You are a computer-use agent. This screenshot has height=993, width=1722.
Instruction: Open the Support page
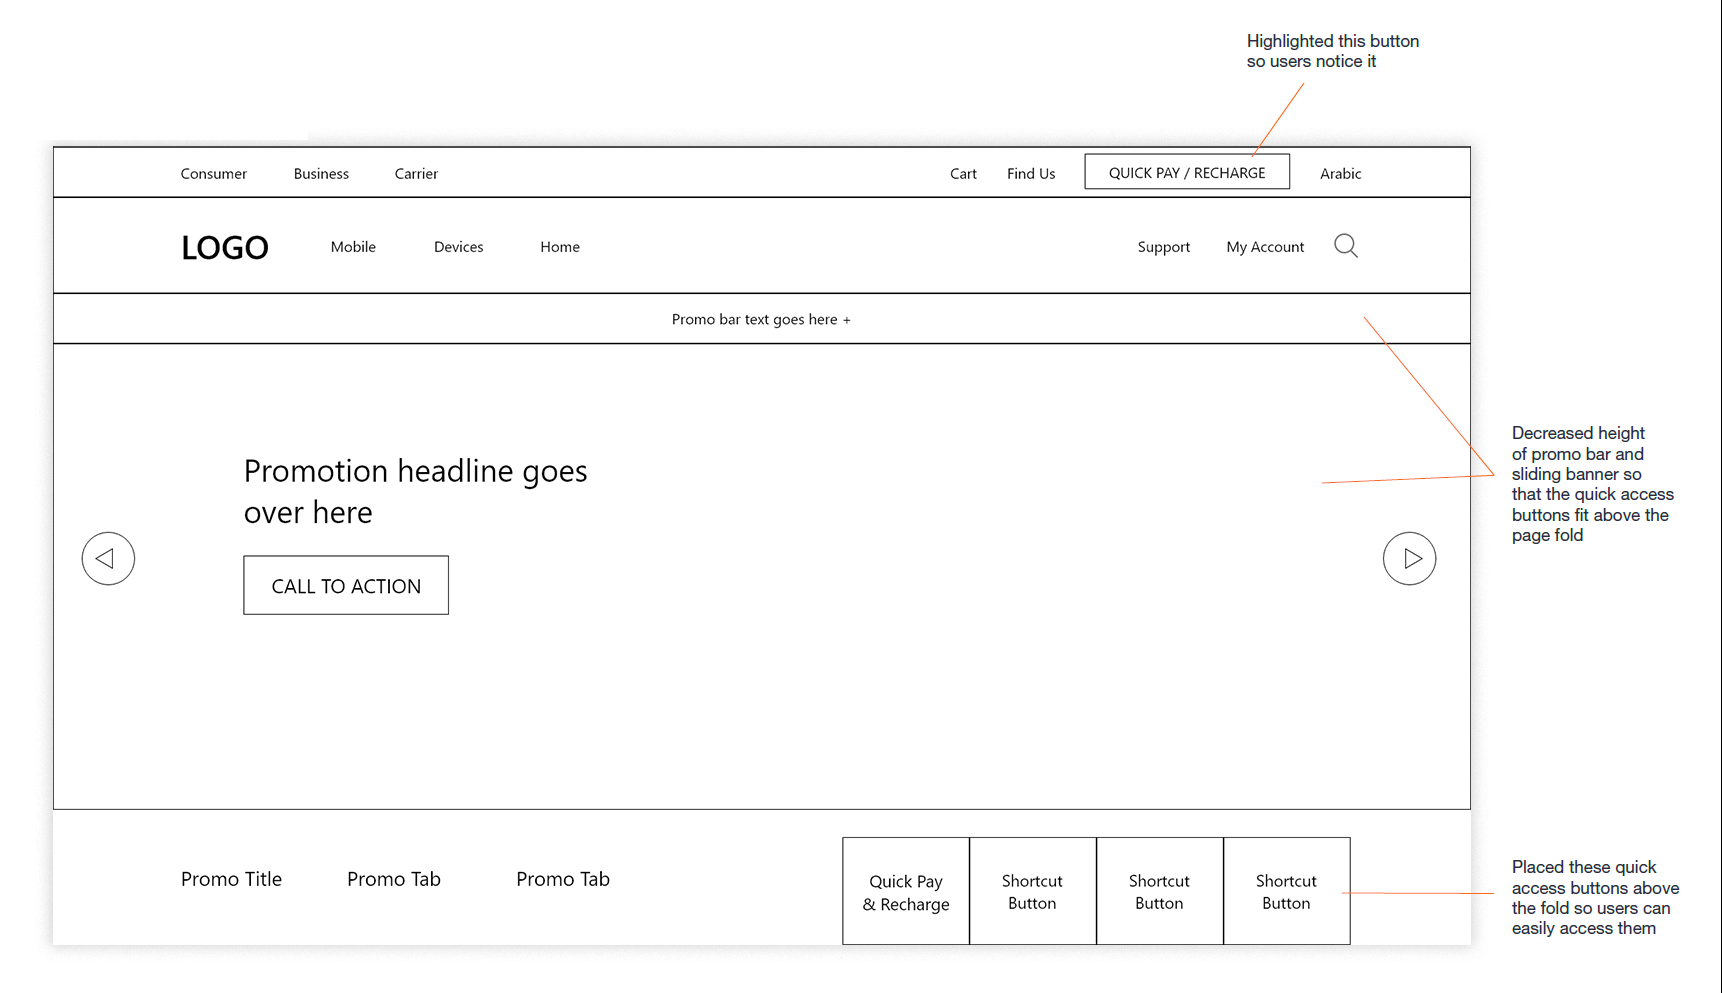pyautogui.click(x=1163, y=247)
